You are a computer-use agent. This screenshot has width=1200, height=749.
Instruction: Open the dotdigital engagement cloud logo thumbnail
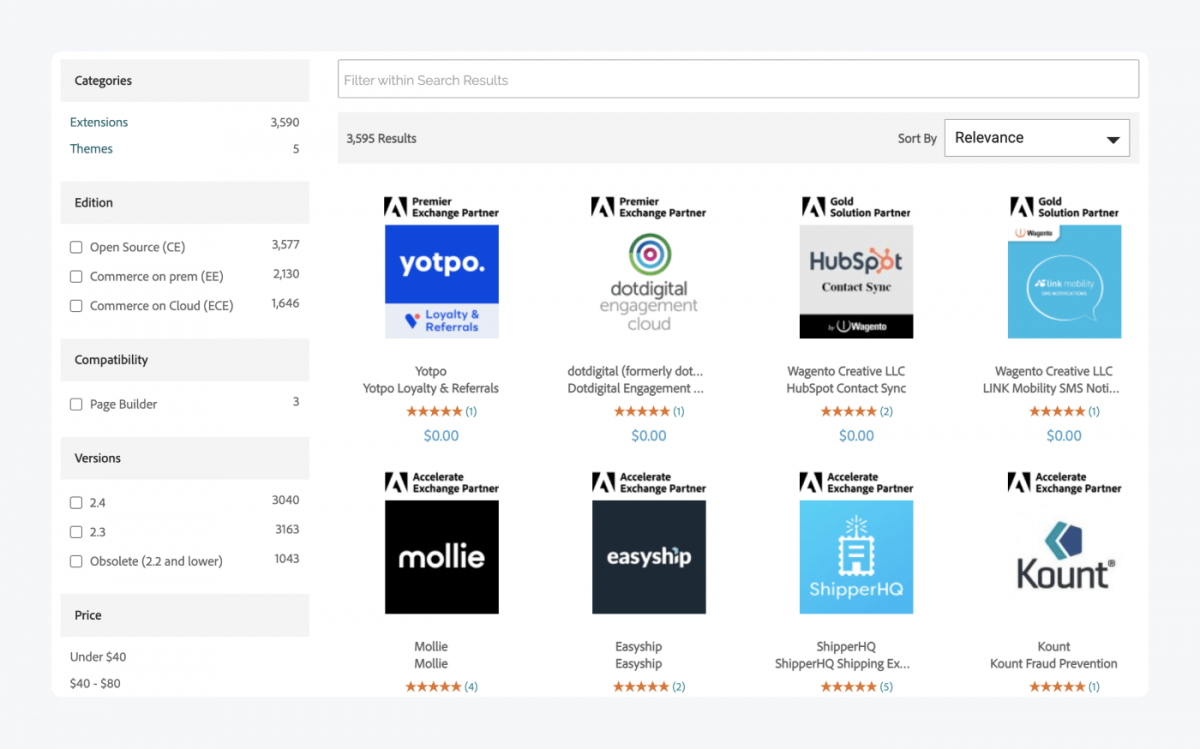click(x=649, y=281)
